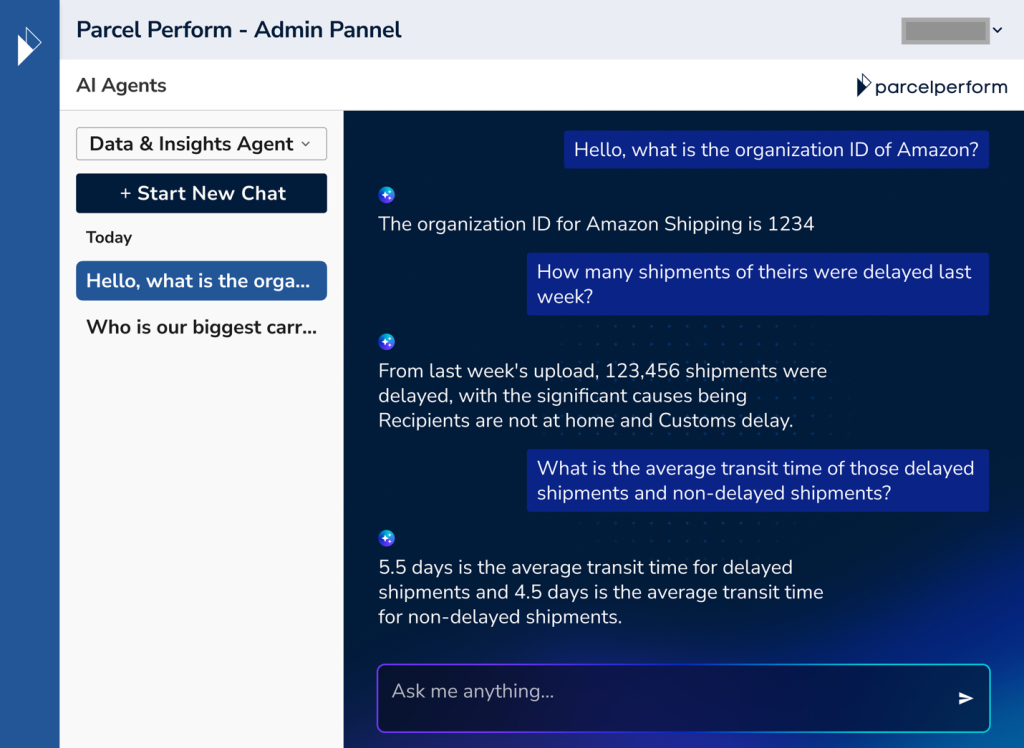Send the message using the arrow icon
Viewport: 1024px width, 748px height.
click(965, 698)
